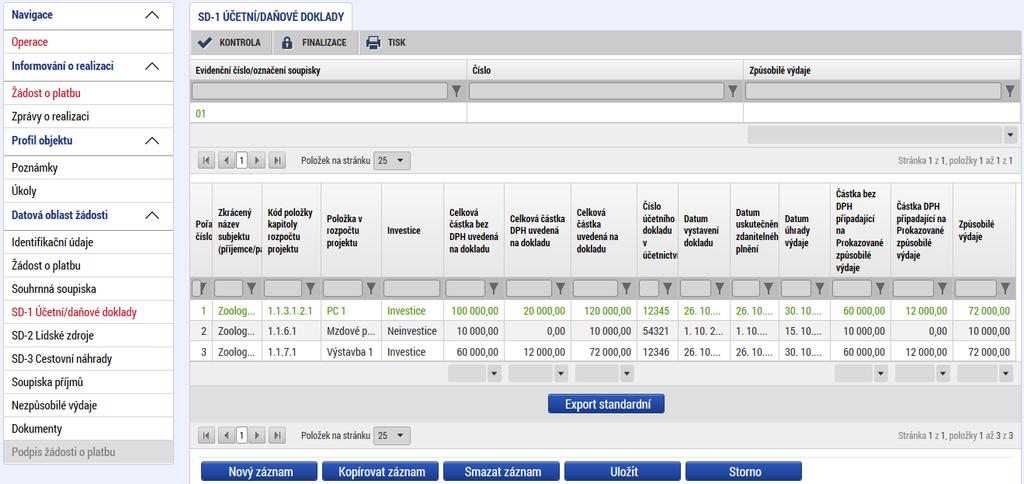
Task: Go to next page in lower pager
Action: [257, 435]
